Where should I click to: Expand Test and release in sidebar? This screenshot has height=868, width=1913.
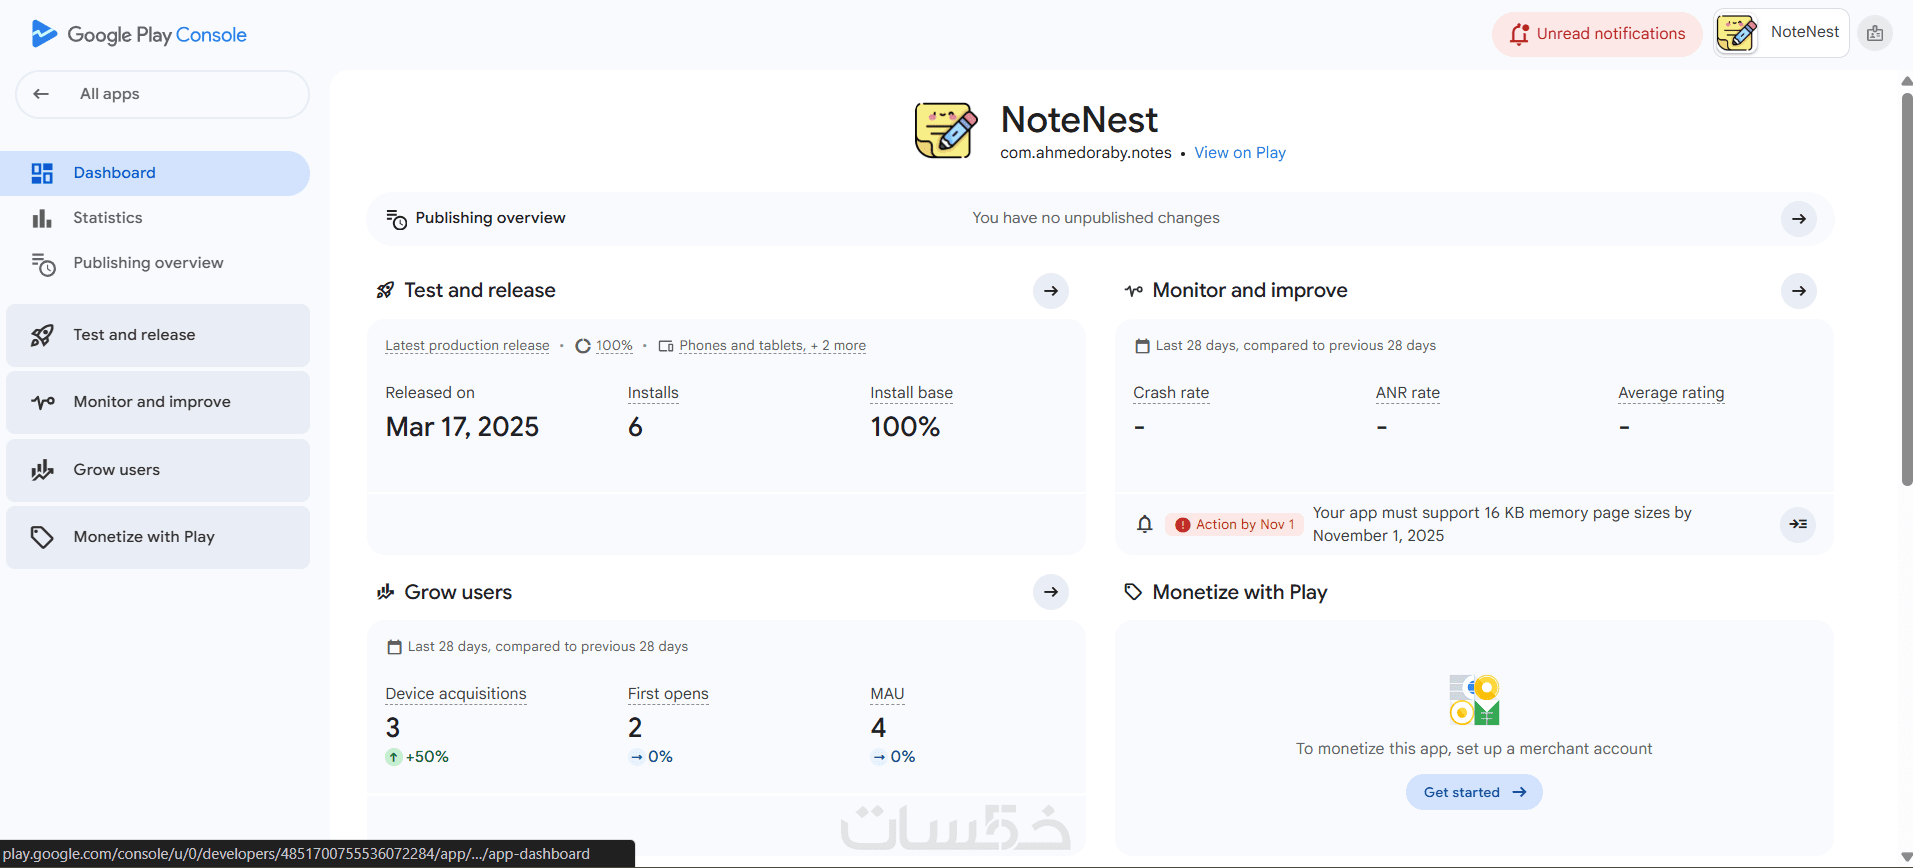click(158, 335)
